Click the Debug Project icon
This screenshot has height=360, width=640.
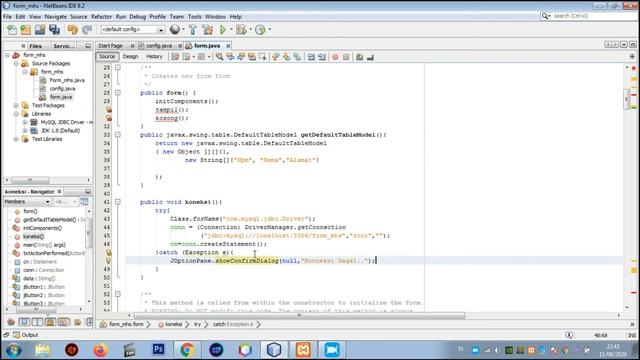(241, 30)
